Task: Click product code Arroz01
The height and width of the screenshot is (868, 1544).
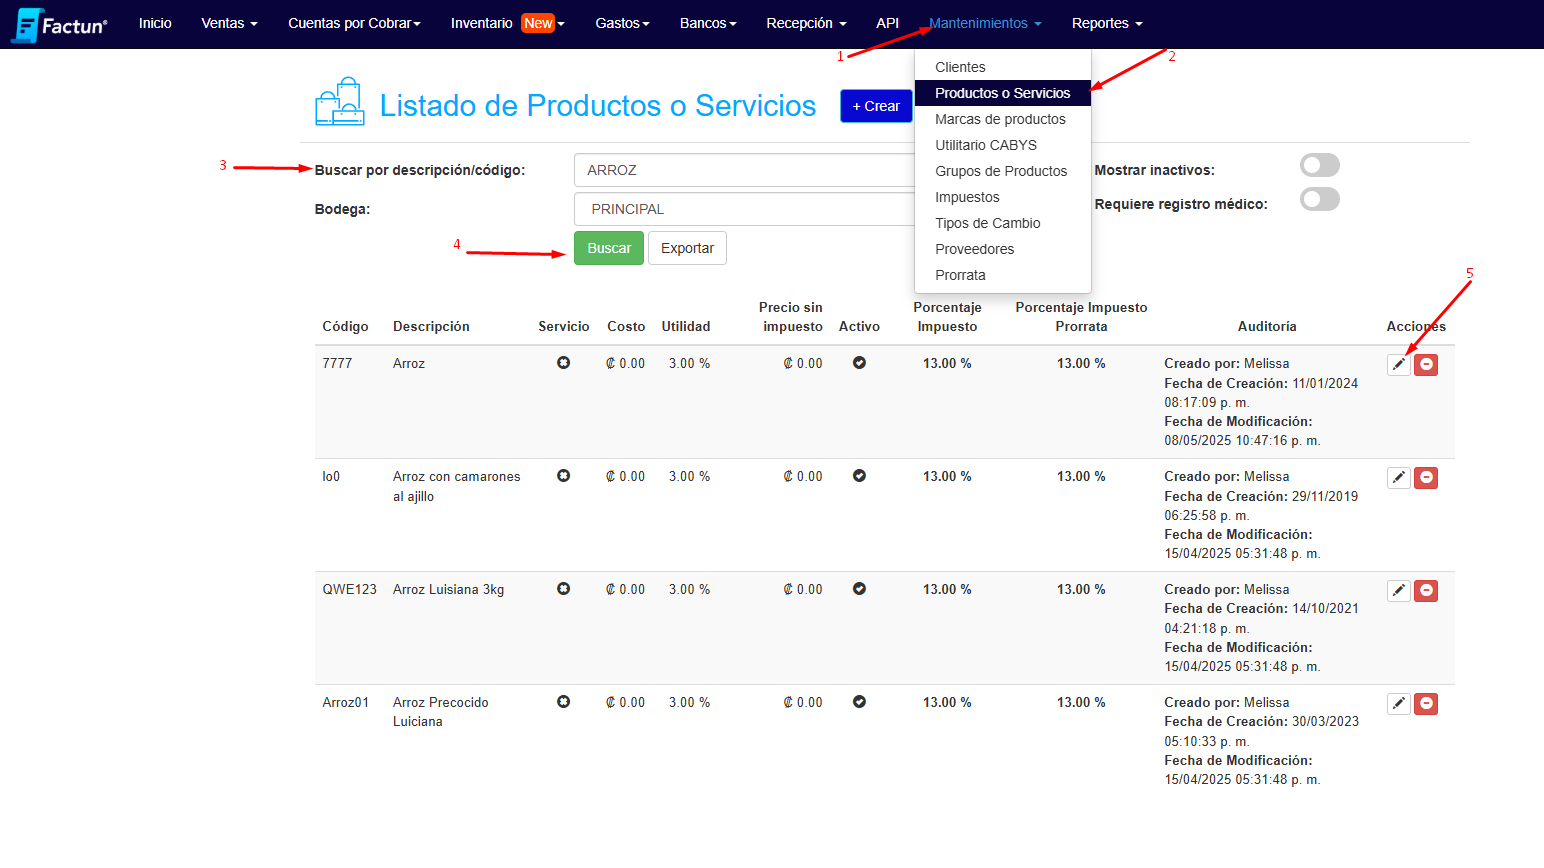Action: [x=345, y=702]
